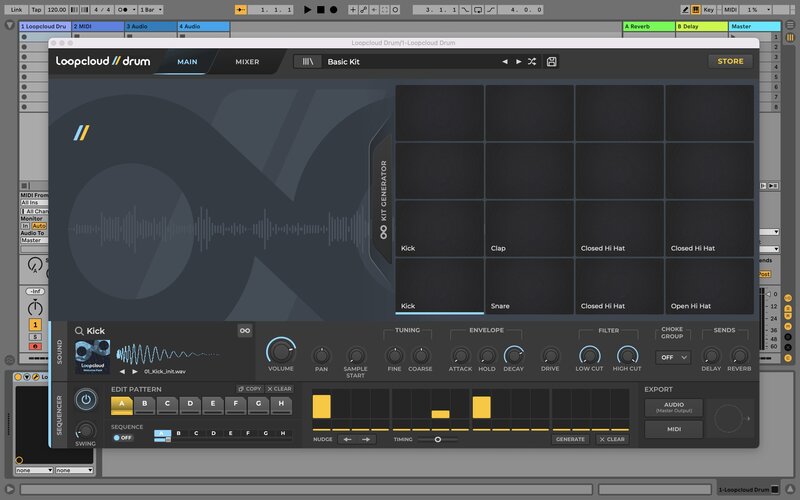Switch to the MIXER tab
This screenshot has height=500, width=800.
[247, 62]
